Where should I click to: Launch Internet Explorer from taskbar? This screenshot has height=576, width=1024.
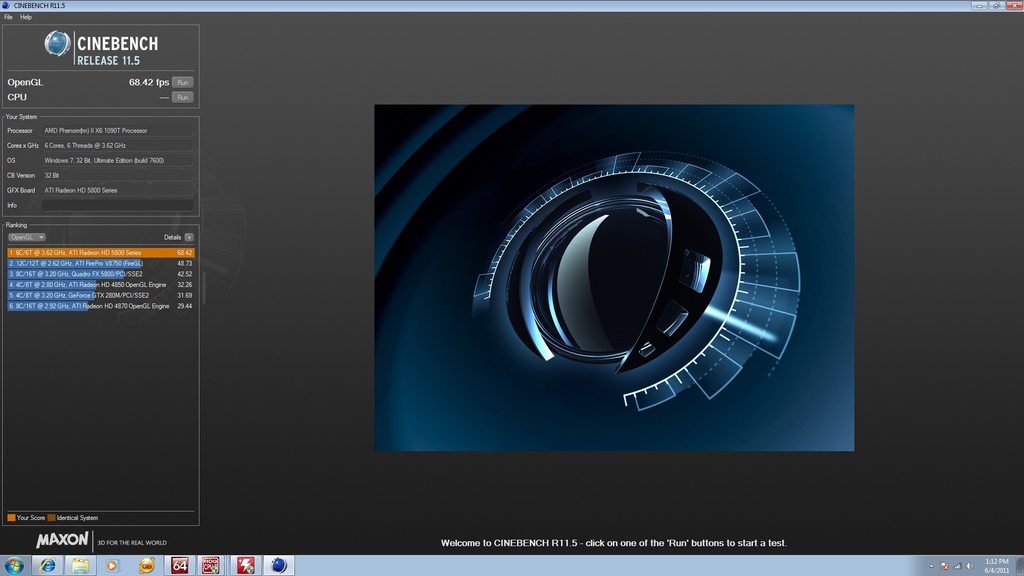pos(47,566)
